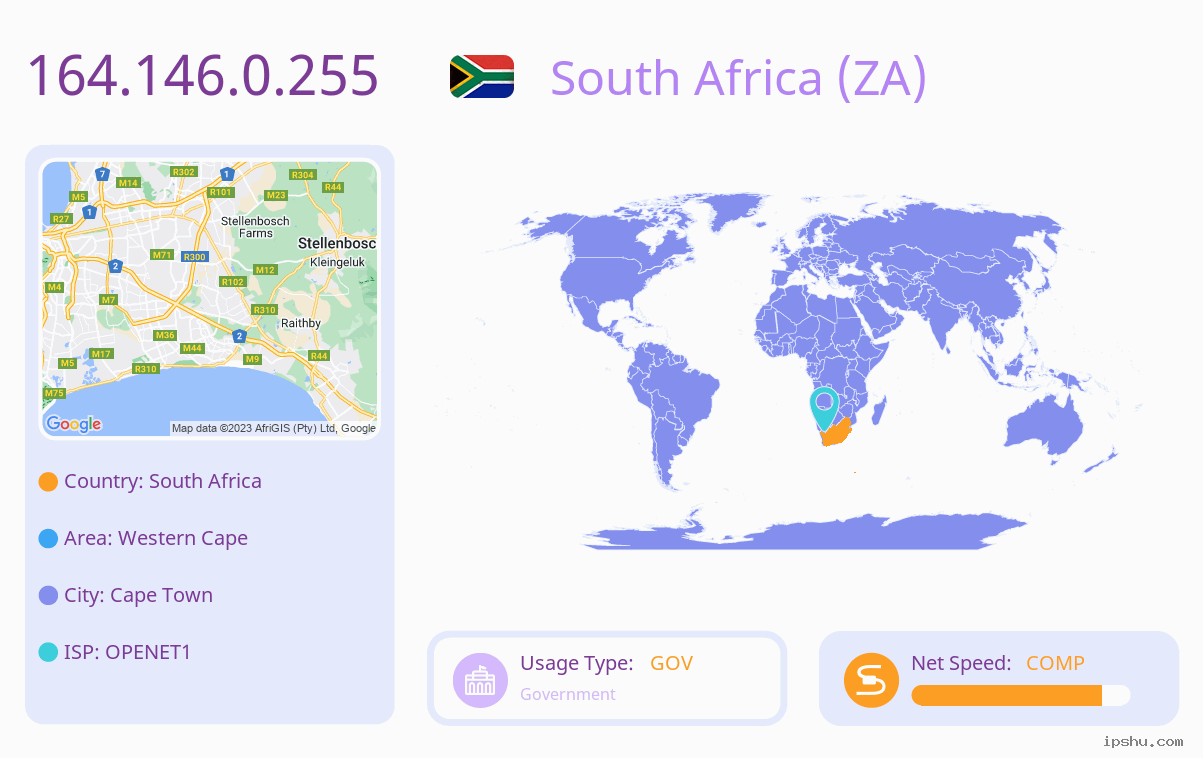Click the ISP: OPENET1 entry
Screen dimensions: 1203x758
pyautogui.click(x=127, y=652)
